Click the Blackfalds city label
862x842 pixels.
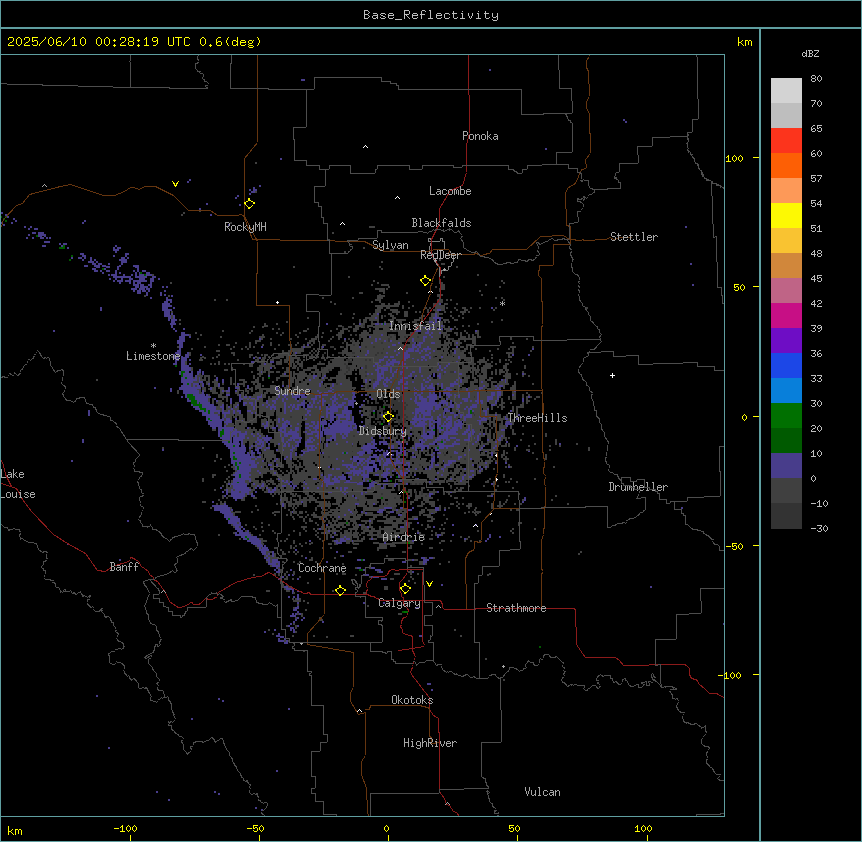[441, 223]
